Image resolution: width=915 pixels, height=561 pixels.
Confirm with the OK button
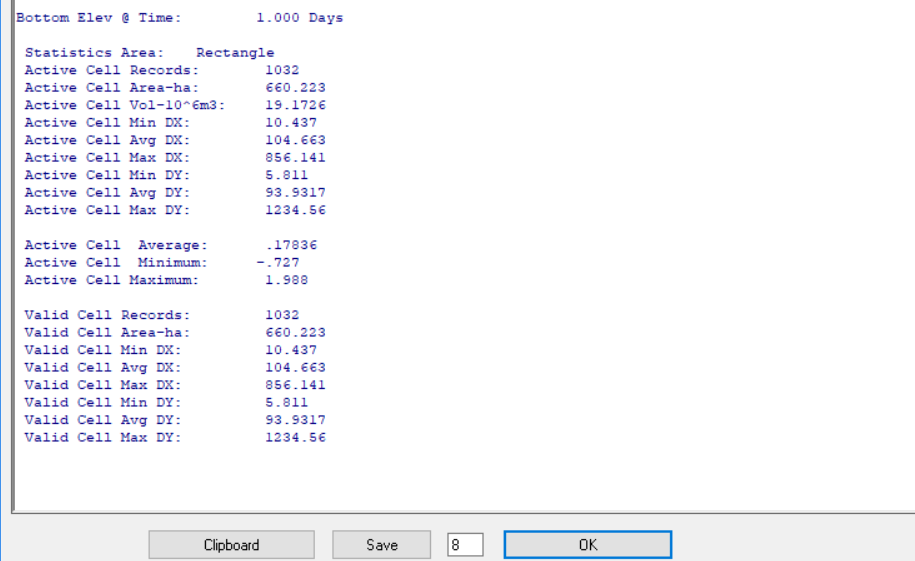pyautogui.click(x=588, y=545)
